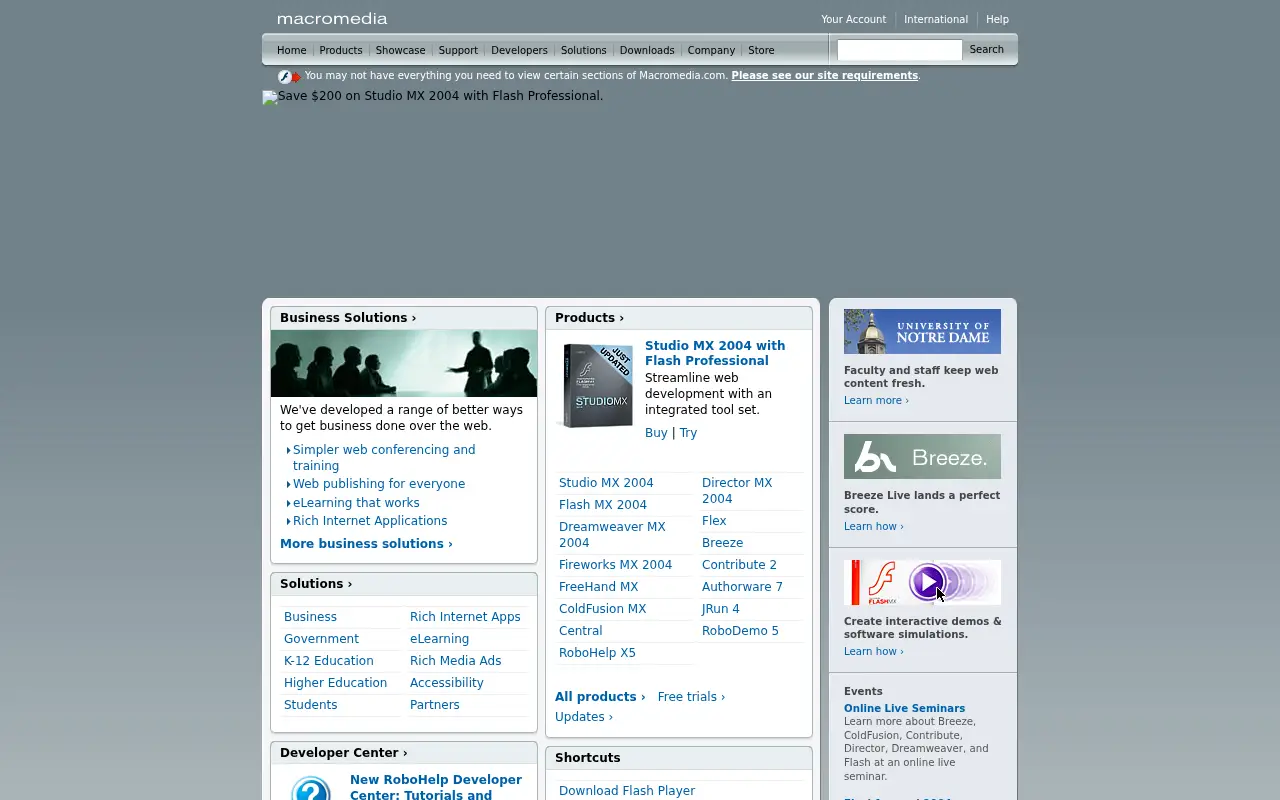Go to the Store navigation item
Image resolution: width=1280 pixels, height=800 pixels.
coord(761,50)
